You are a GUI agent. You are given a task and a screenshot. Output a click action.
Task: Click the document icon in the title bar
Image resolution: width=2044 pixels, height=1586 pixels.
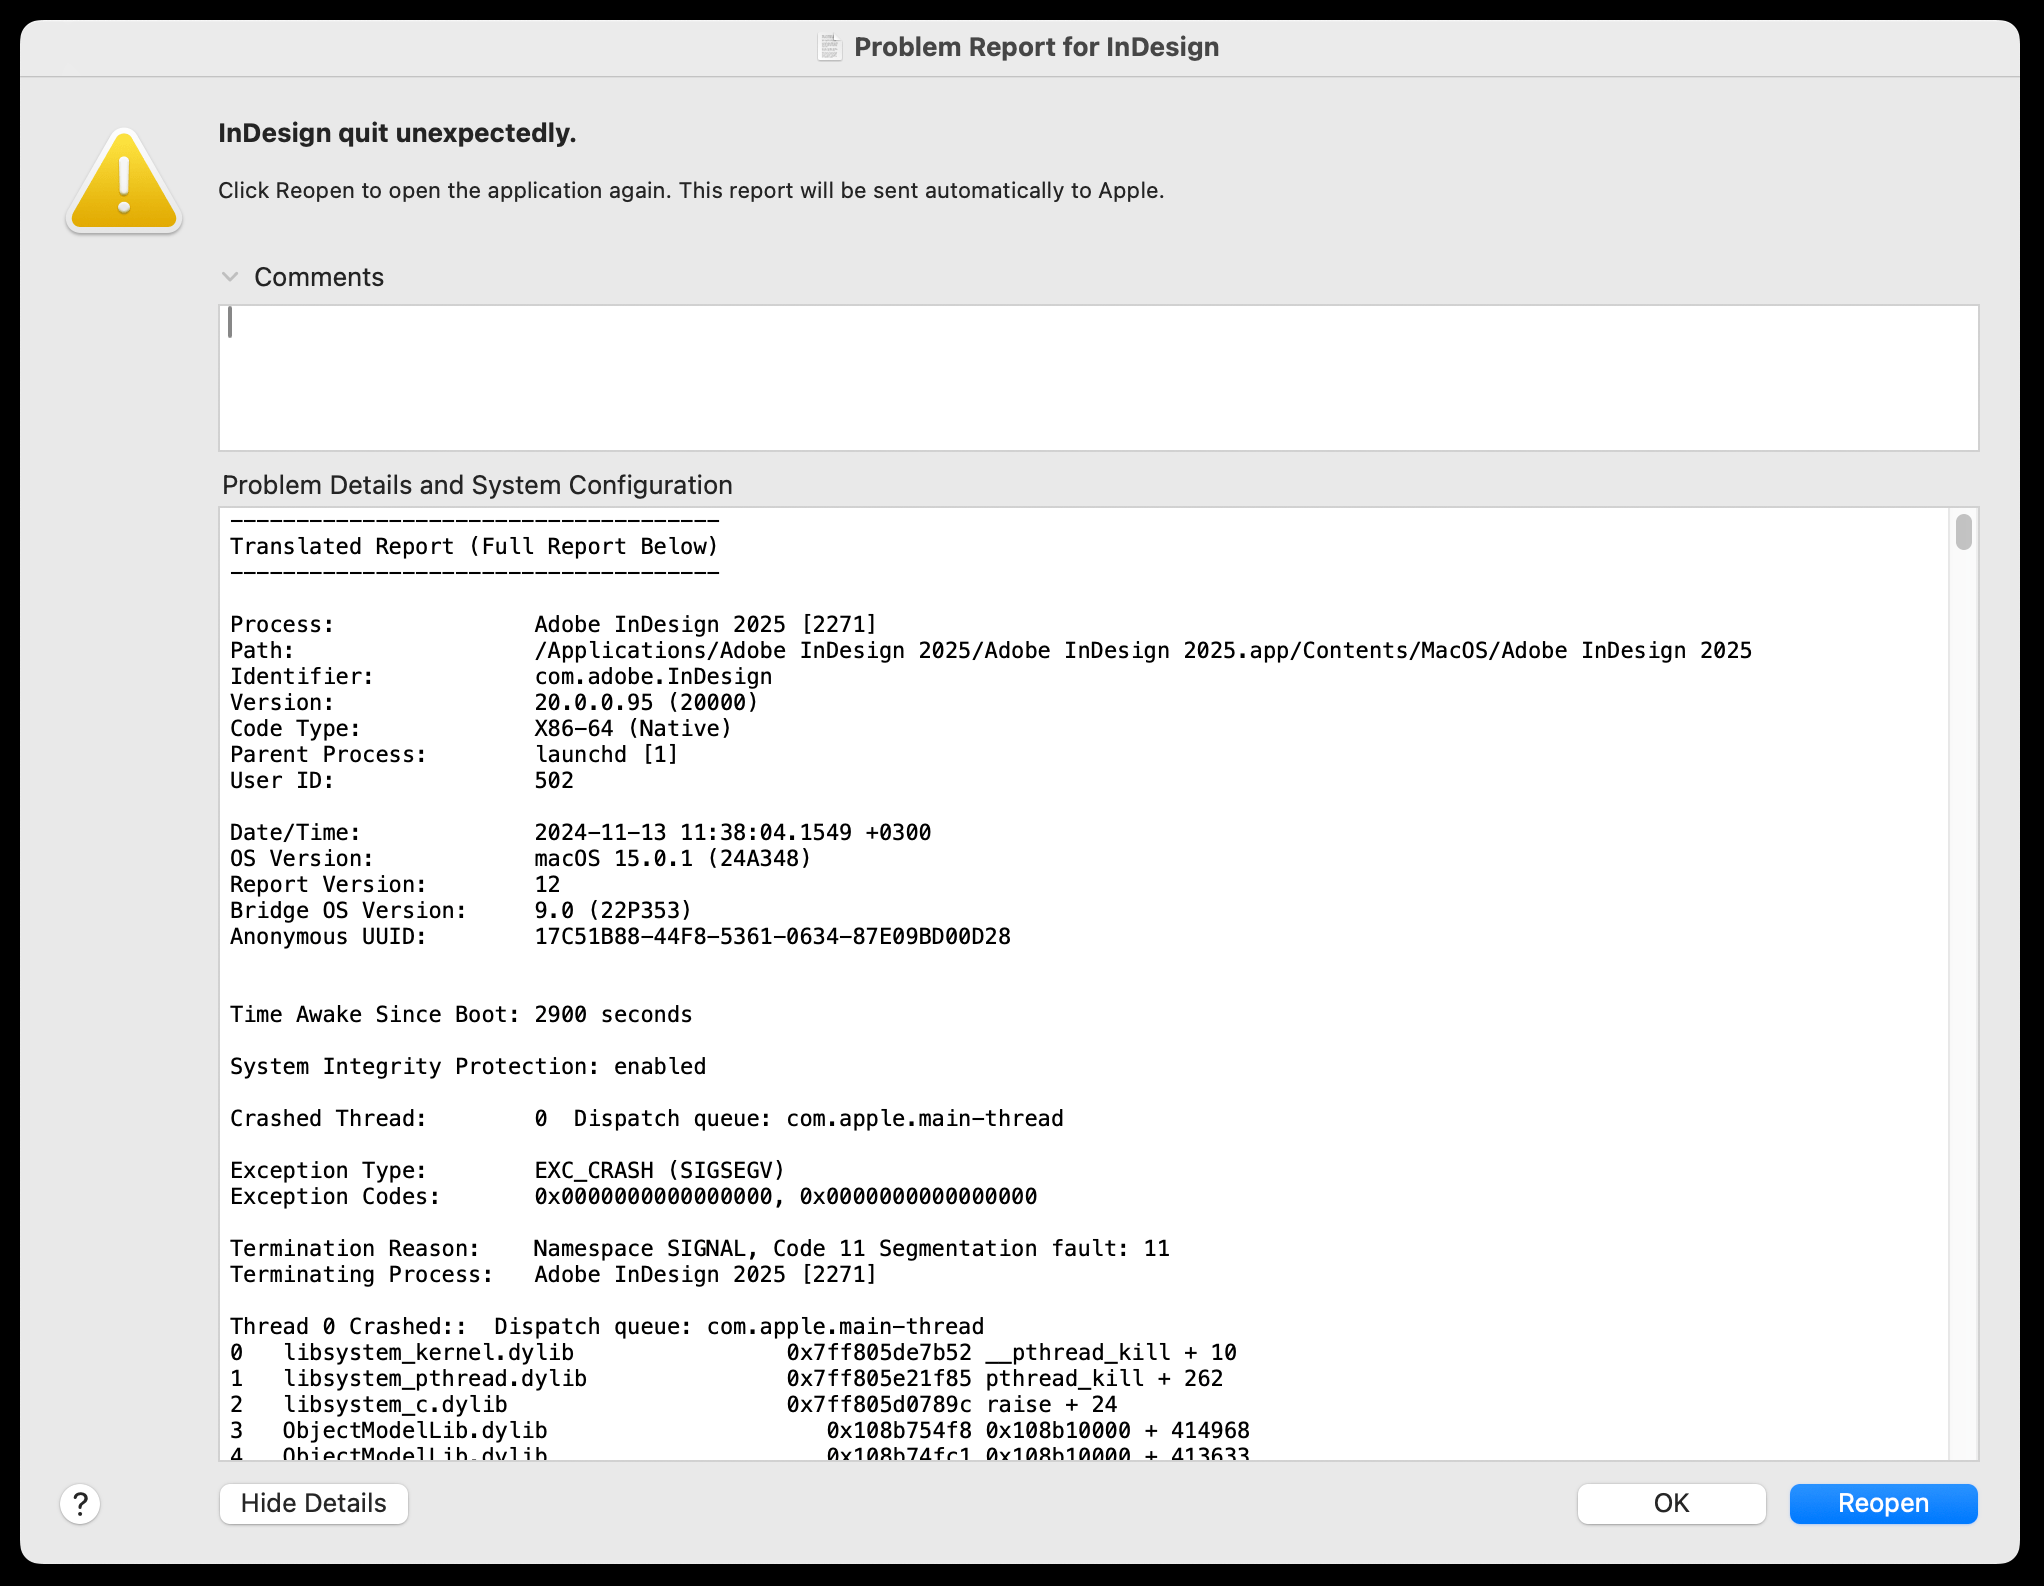pos(829,46)
